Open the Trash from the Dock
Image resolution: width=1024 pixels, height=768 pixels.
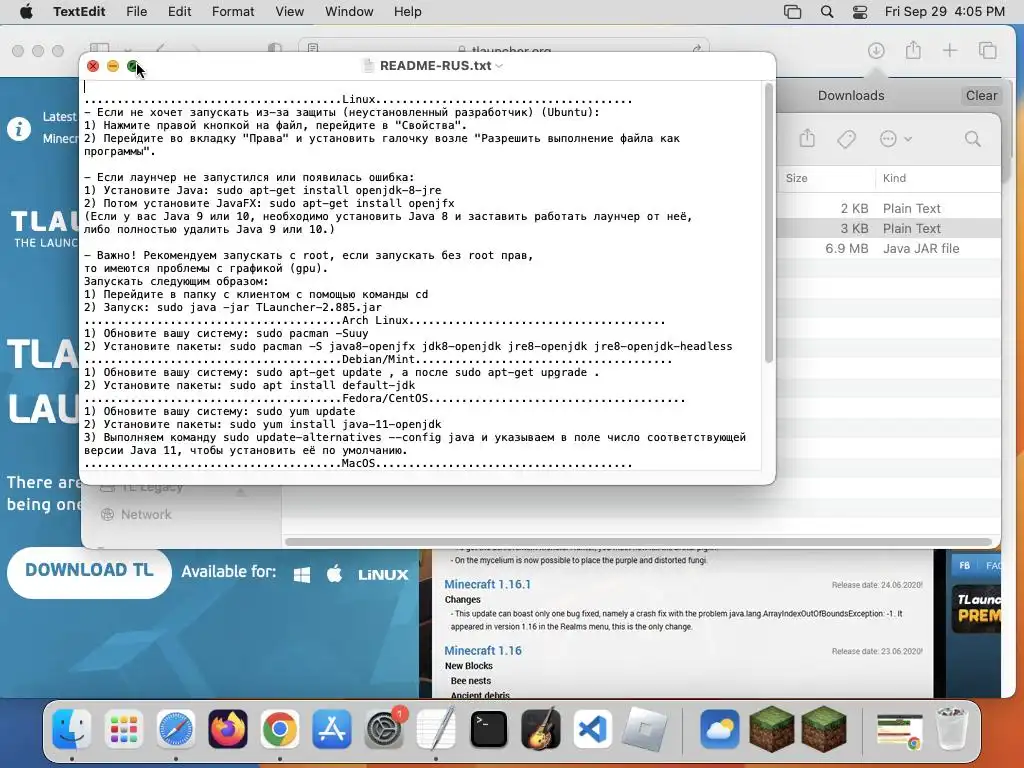(x=952, y=729)
